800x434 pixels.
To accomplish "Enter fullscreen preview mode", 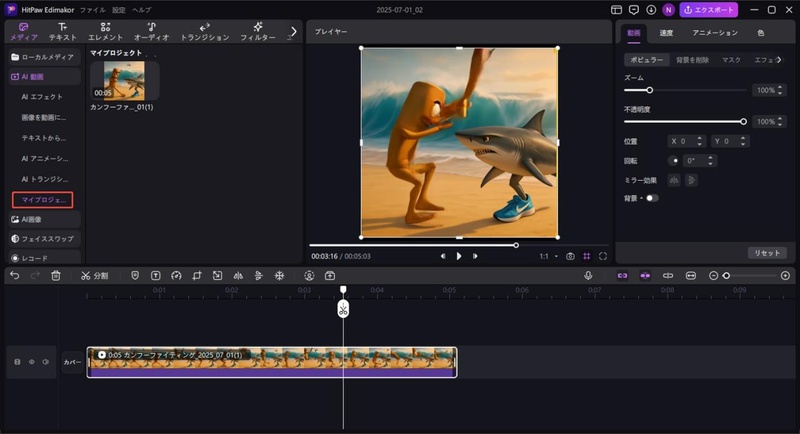I will tap(603, 256).
